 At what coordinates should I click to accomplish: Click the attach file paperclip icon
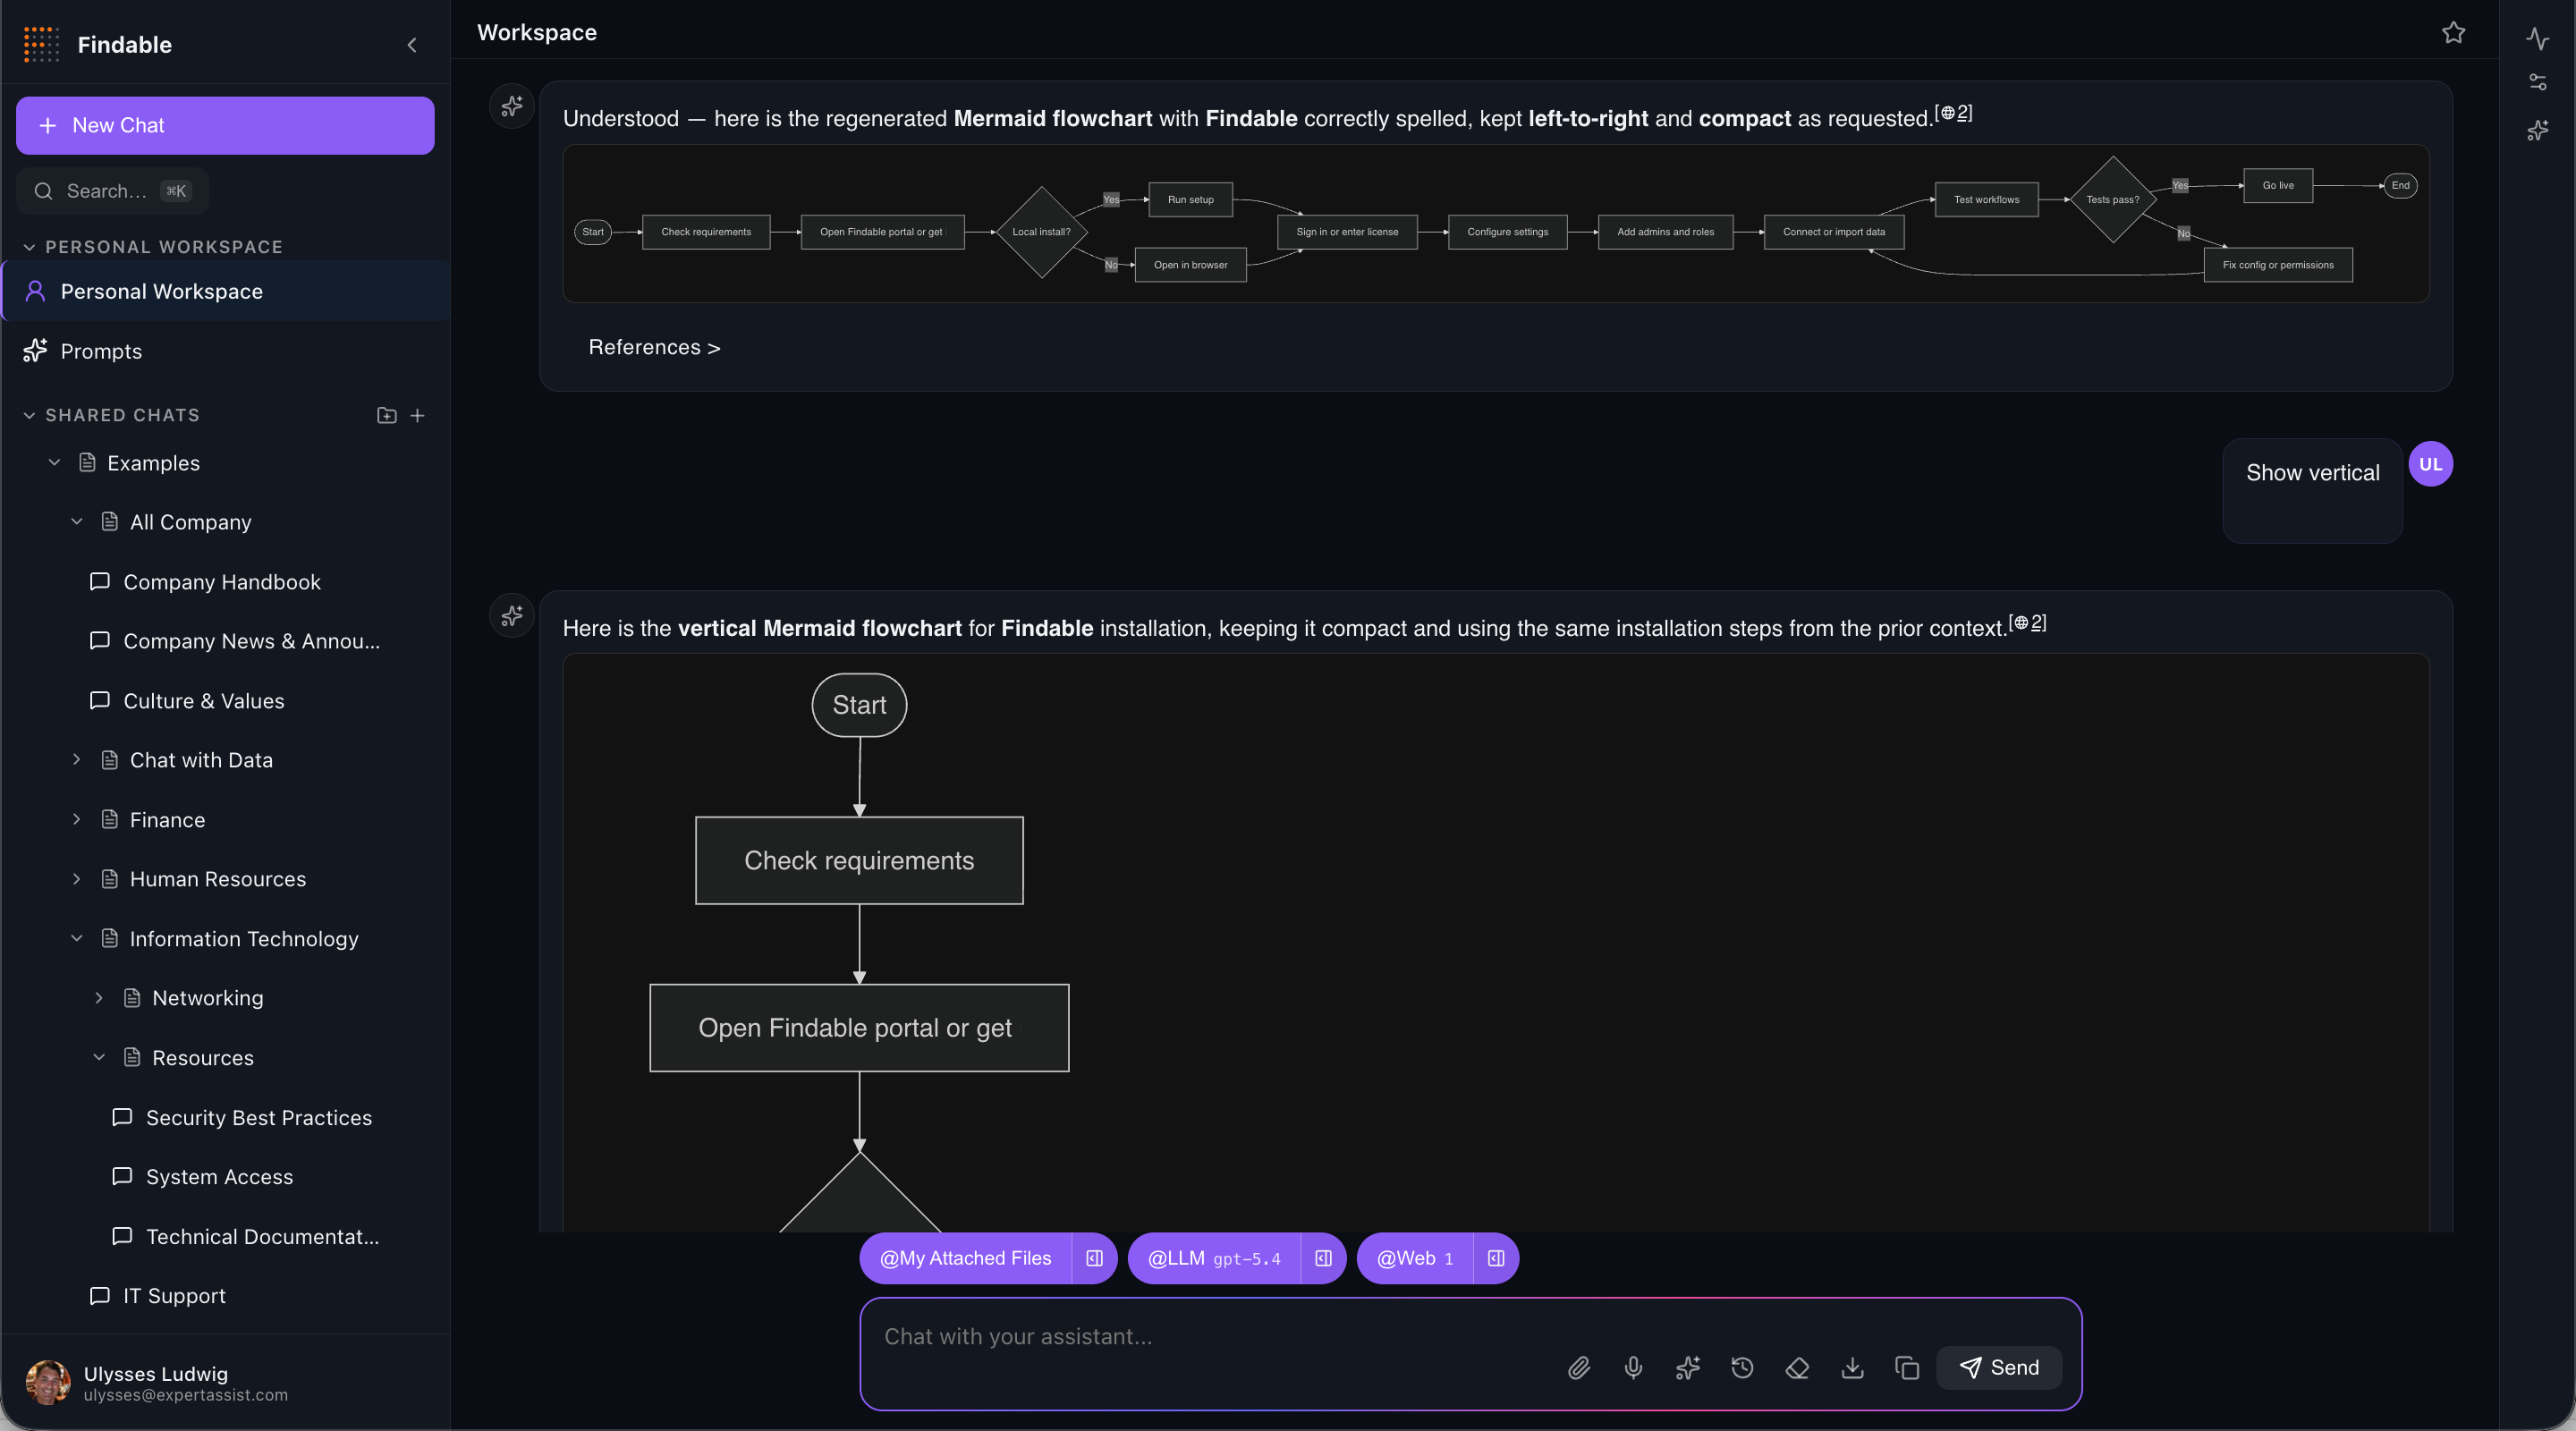[x=1578, y=1367]
